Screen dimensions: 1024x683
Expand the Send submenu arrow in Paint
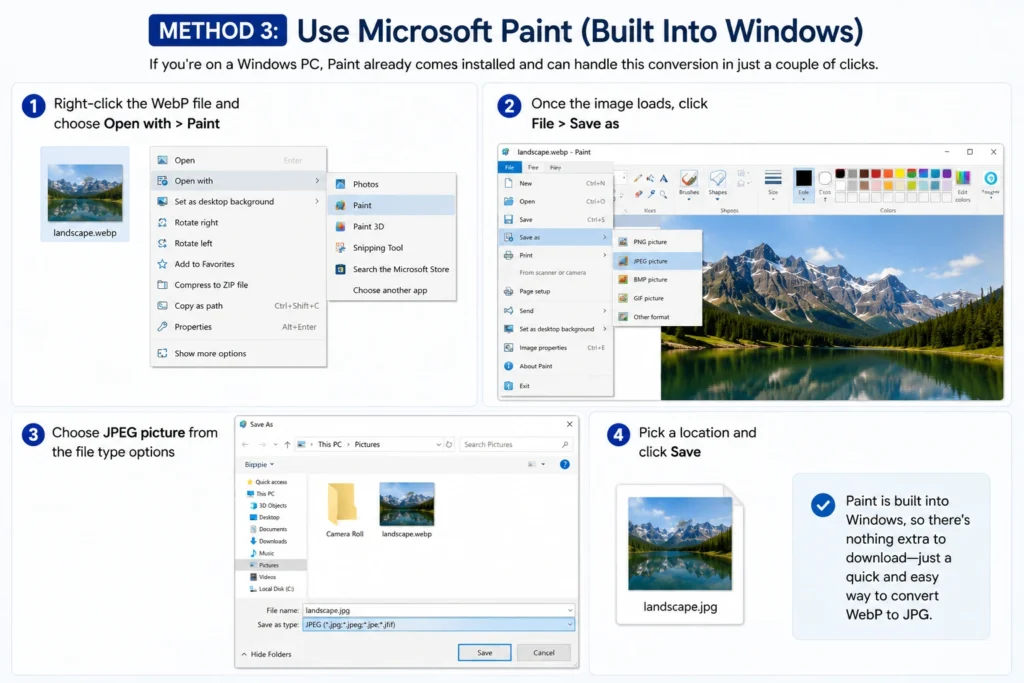click(x=605, y=311)
